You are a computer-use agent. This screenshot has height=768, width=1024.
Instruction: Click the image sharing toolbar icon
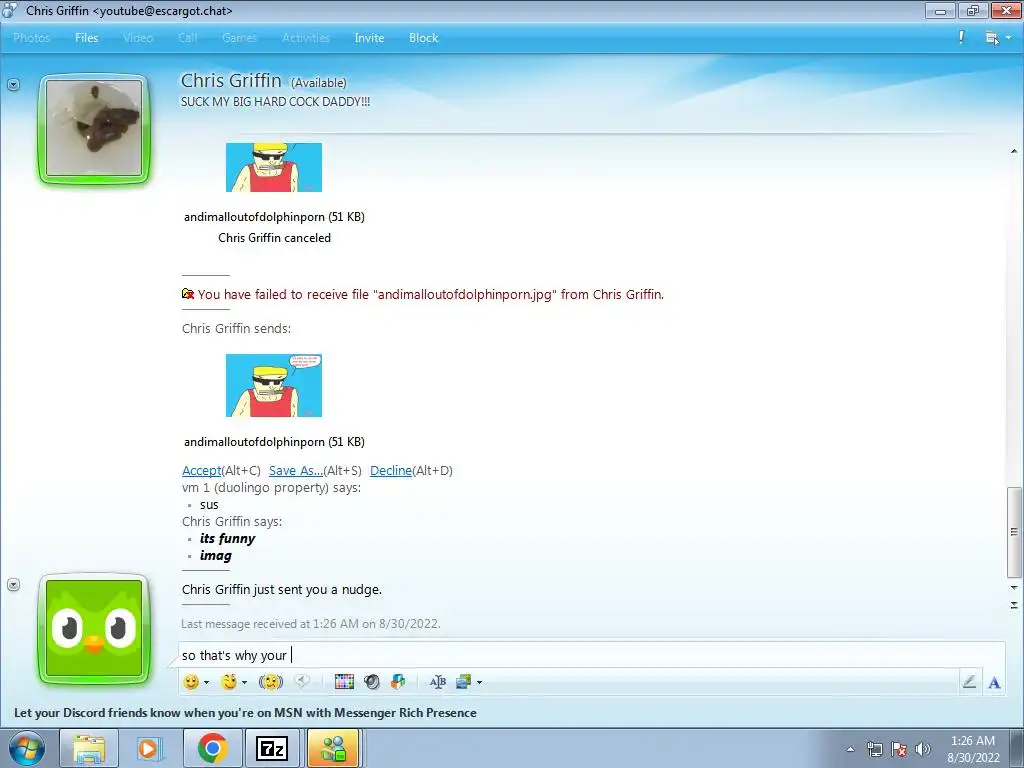coord(463,682)
